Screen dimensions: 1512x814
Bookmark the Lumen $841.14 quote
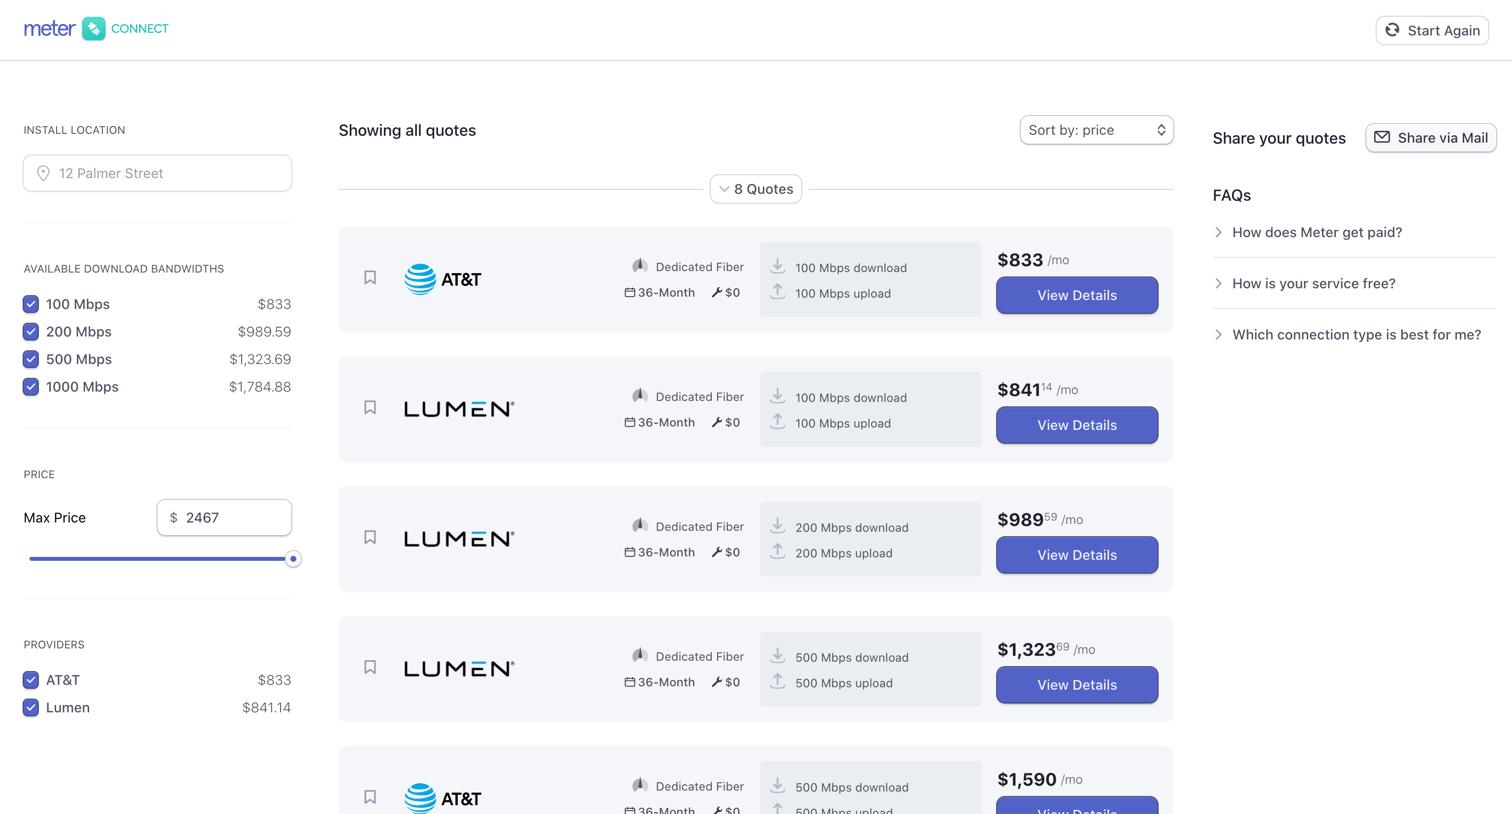(x=370, y=408)
